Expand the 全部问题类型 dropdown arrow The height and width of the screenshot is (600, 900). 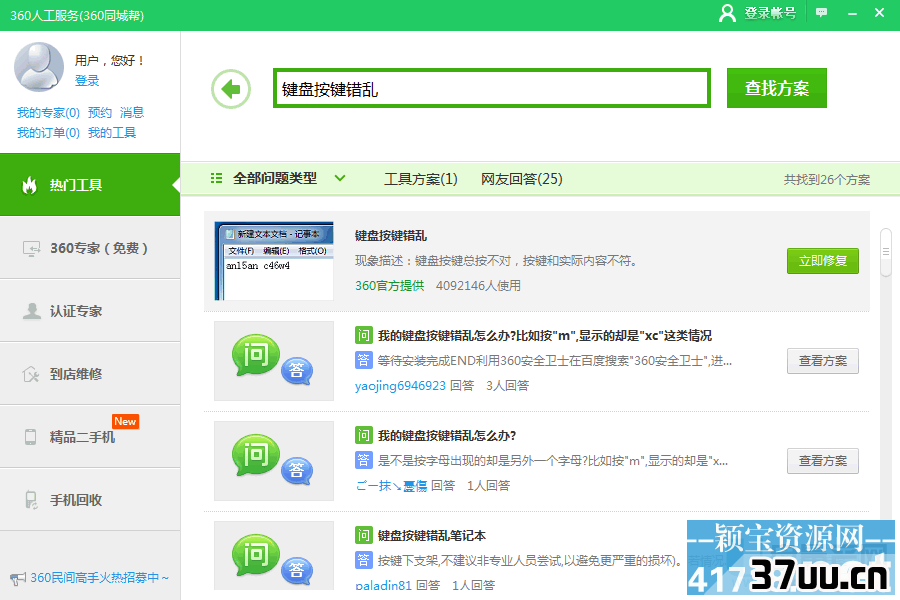340,178
